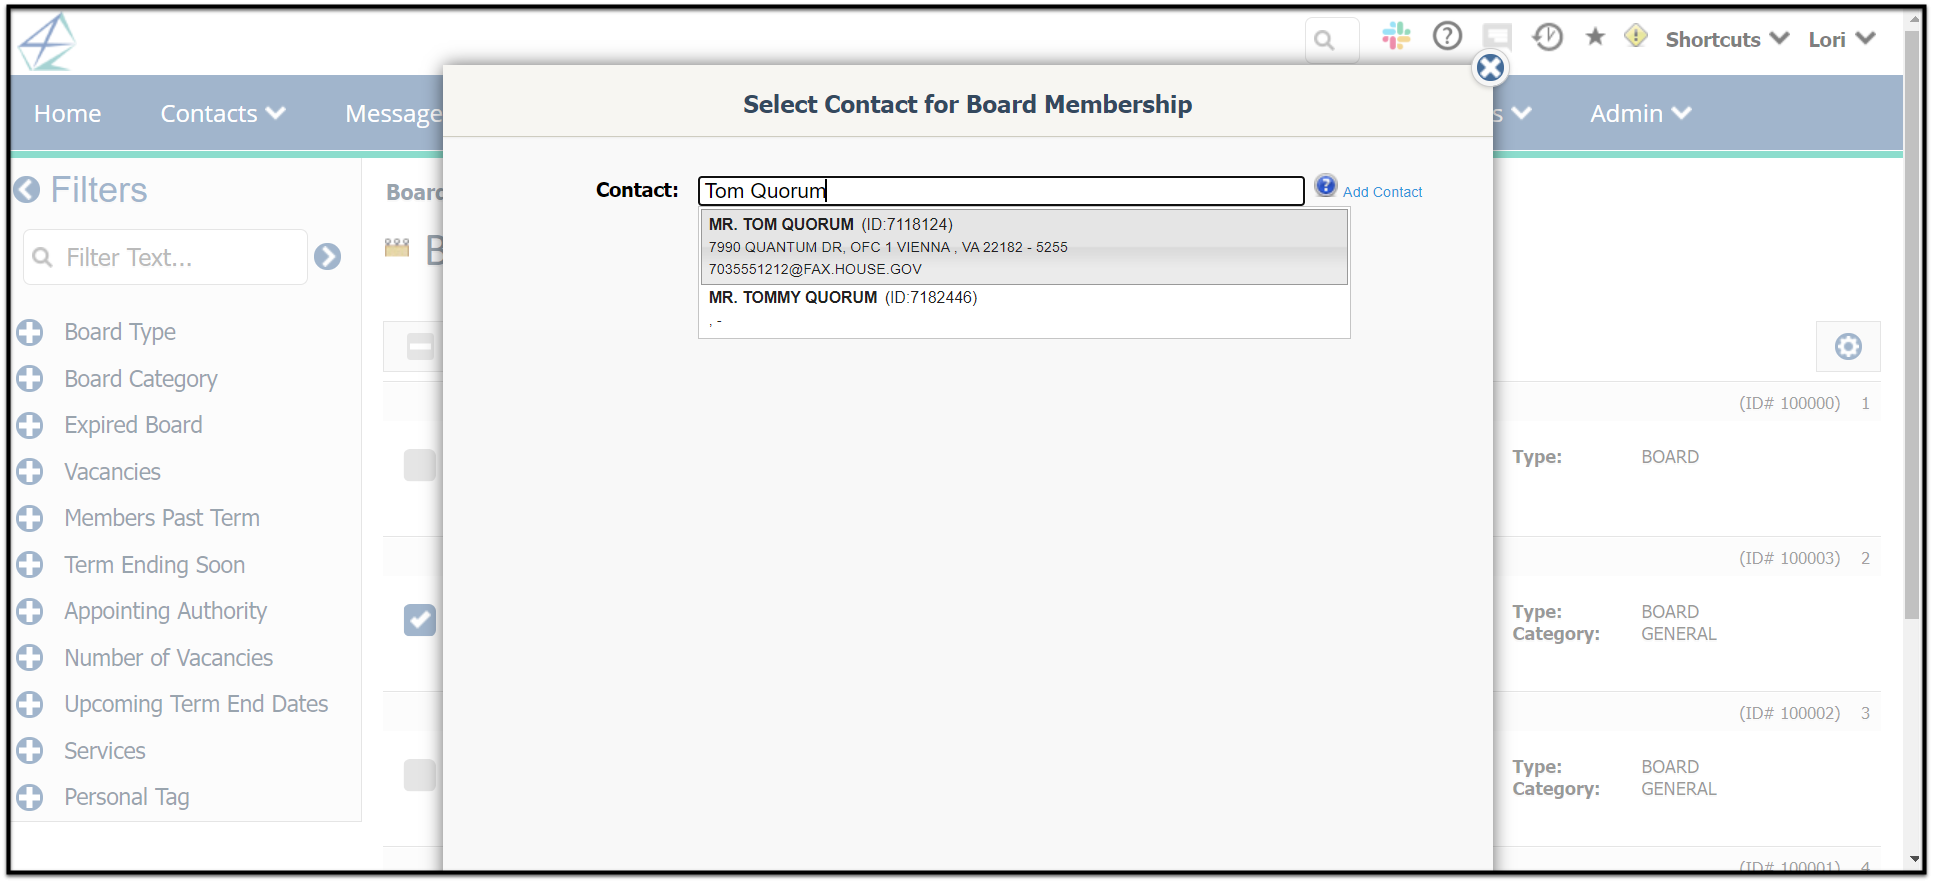Click the favorites star icon

pos(1595,37)
